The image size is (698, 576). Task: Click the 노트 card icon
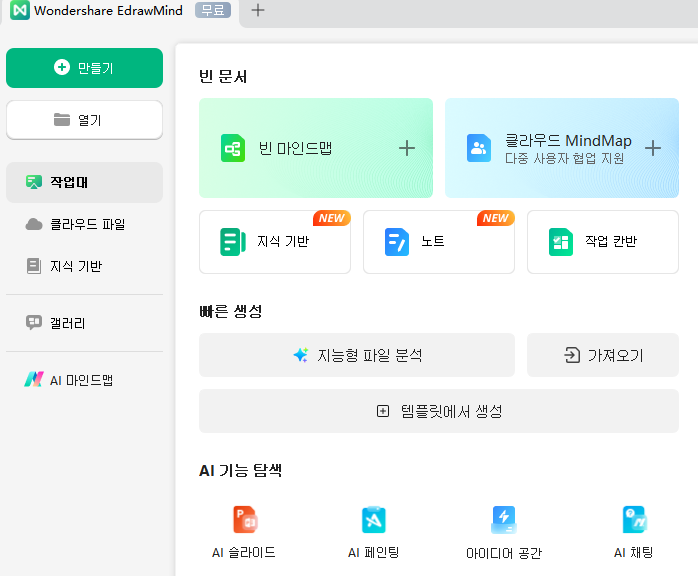coord(397,242)
